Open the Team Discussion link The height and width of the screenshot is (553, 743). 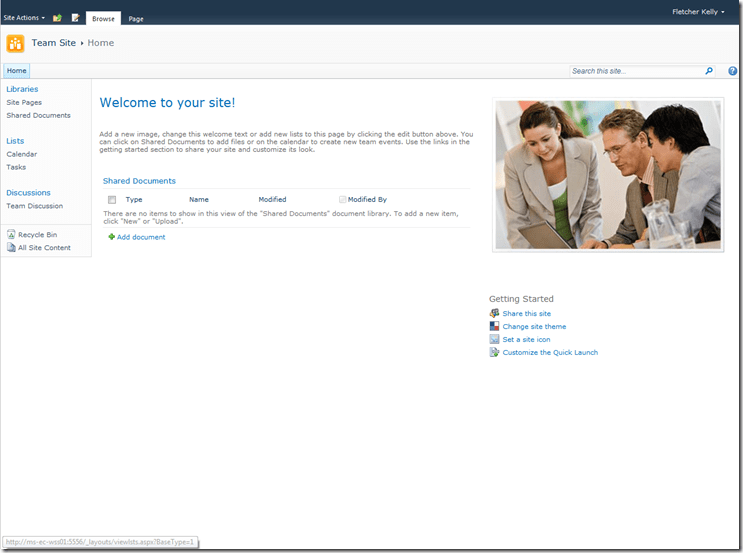[x=34, y=206]
